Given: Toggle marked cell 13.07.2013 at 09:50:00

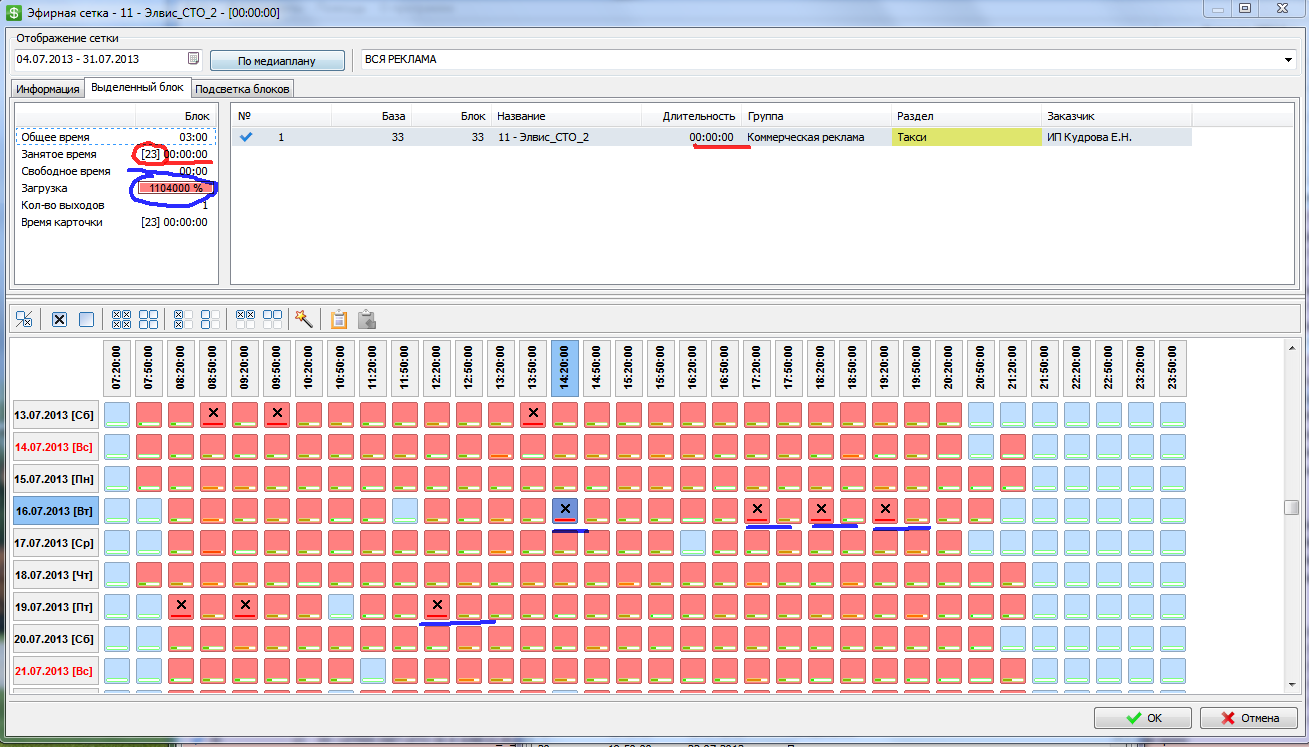Looking at the screenshot, I should click(x=277, y=415).
